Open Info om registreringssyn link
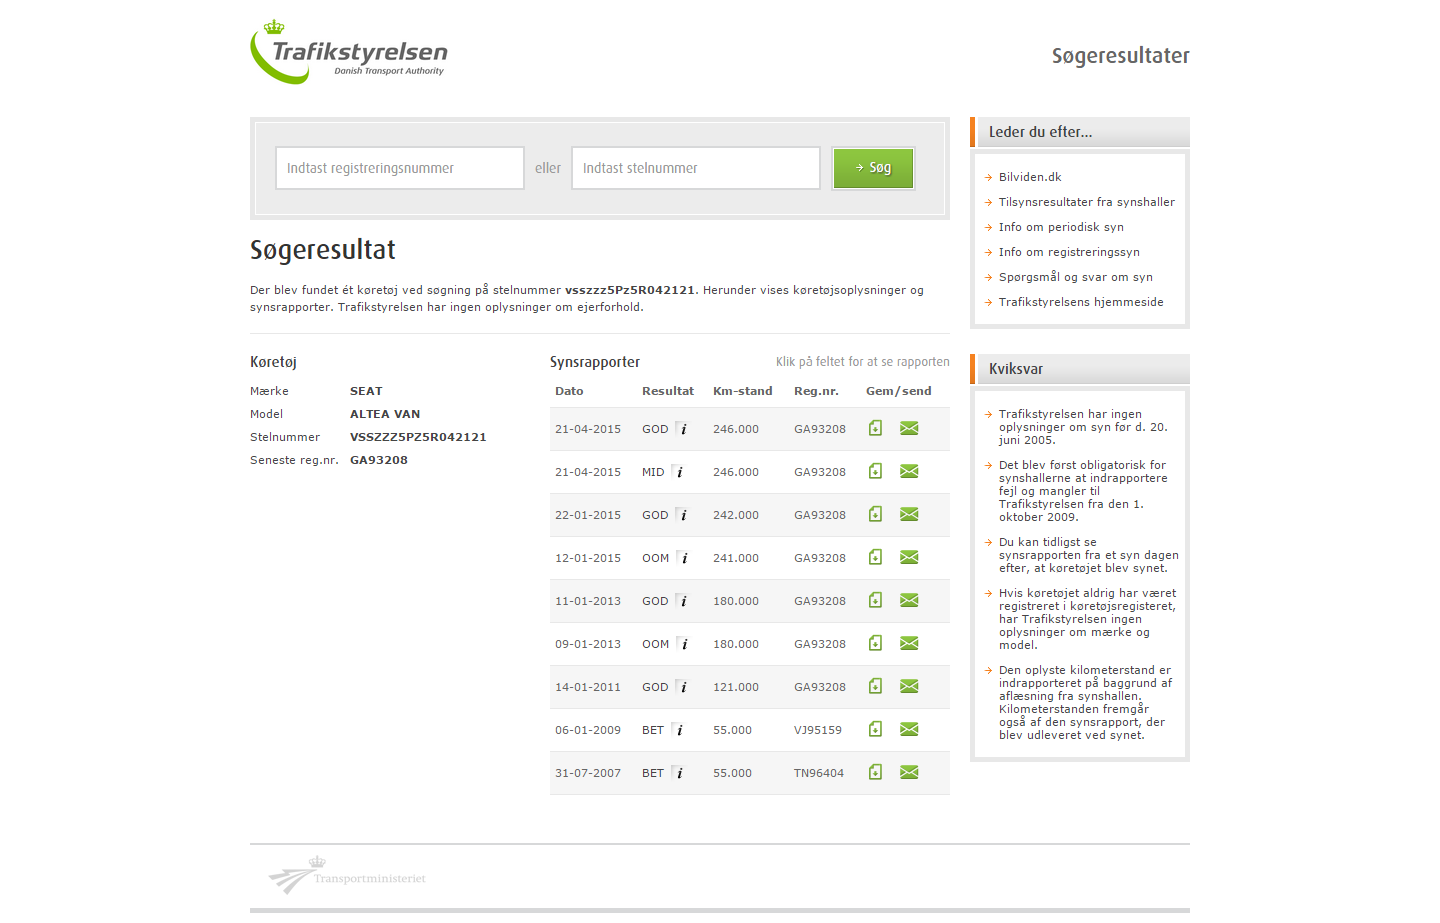This screenshot has width=1440, height=923. point(1068,252)
